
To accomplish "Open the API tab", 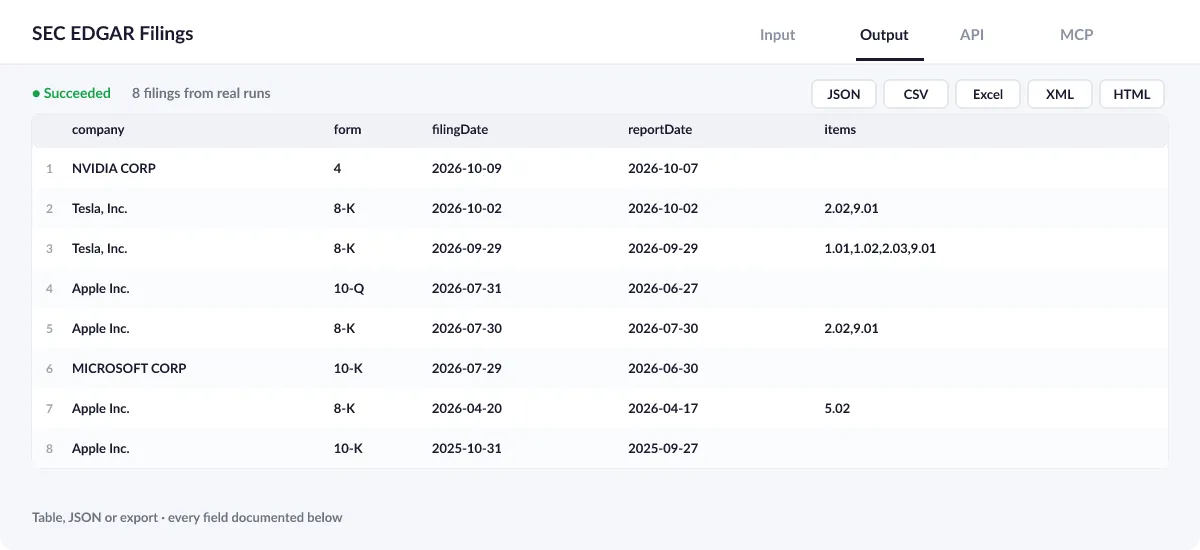I will (x=972, y=34).
